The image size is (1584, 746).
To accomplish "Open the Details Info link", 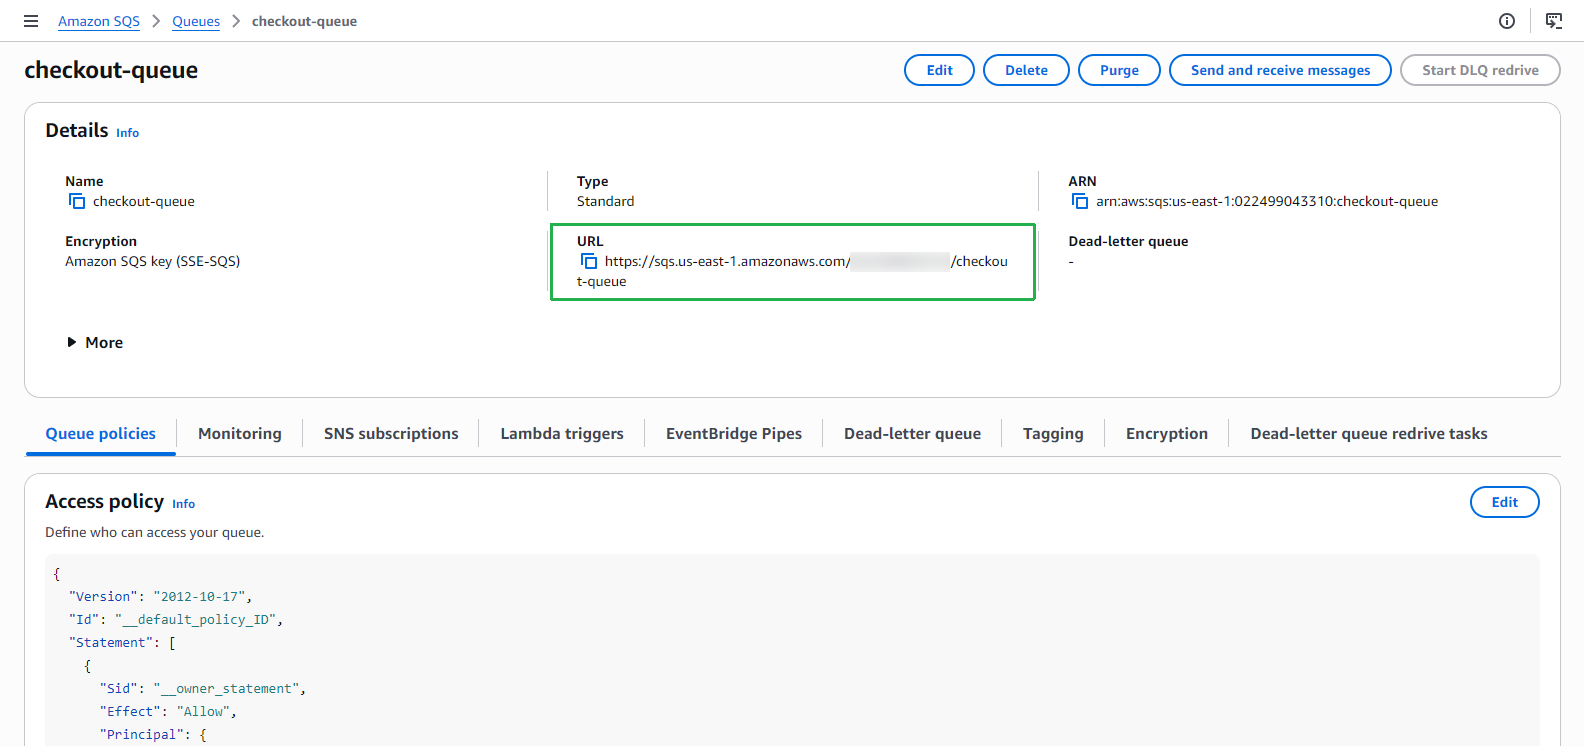I will [128, 133].
